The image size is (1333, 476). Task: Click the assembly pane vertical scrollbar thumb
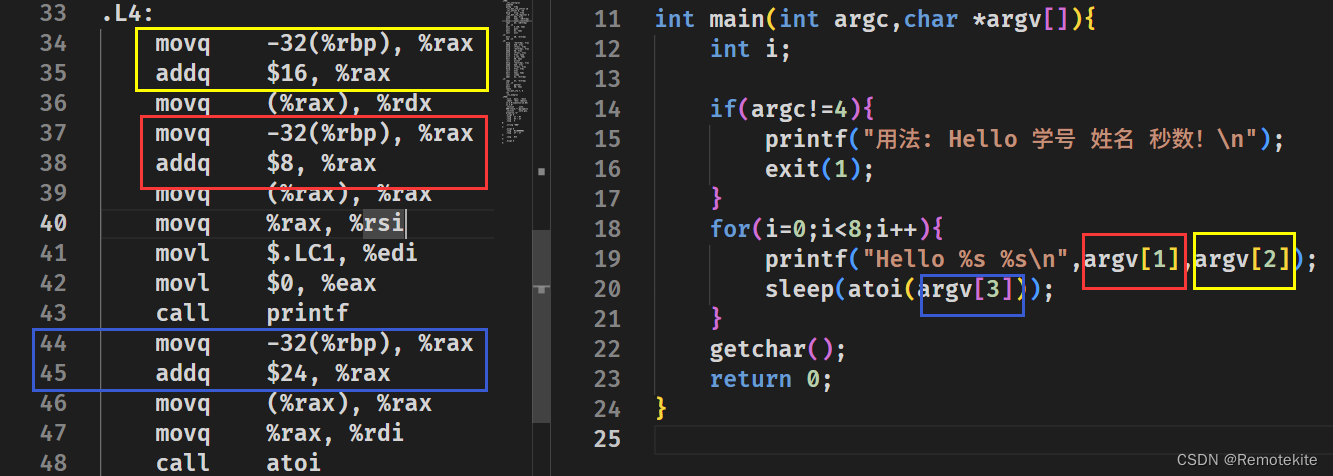(x=542, y=327)
